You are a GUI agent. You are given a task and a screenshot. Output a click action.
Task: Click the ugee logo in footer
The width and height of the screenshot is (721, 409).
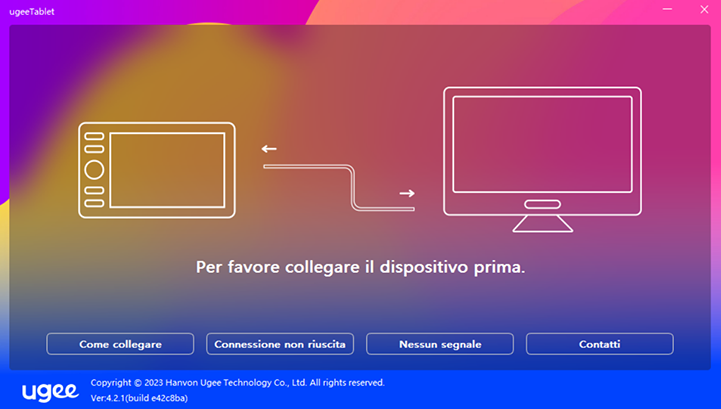(50, 392)
